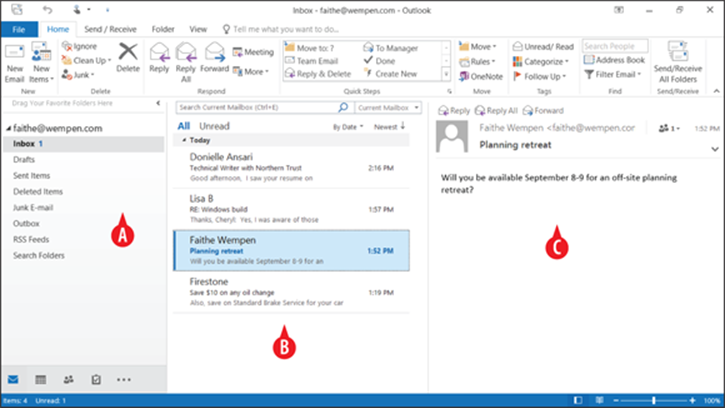
Task: Open the New Items menu
Action: point(41,63)
